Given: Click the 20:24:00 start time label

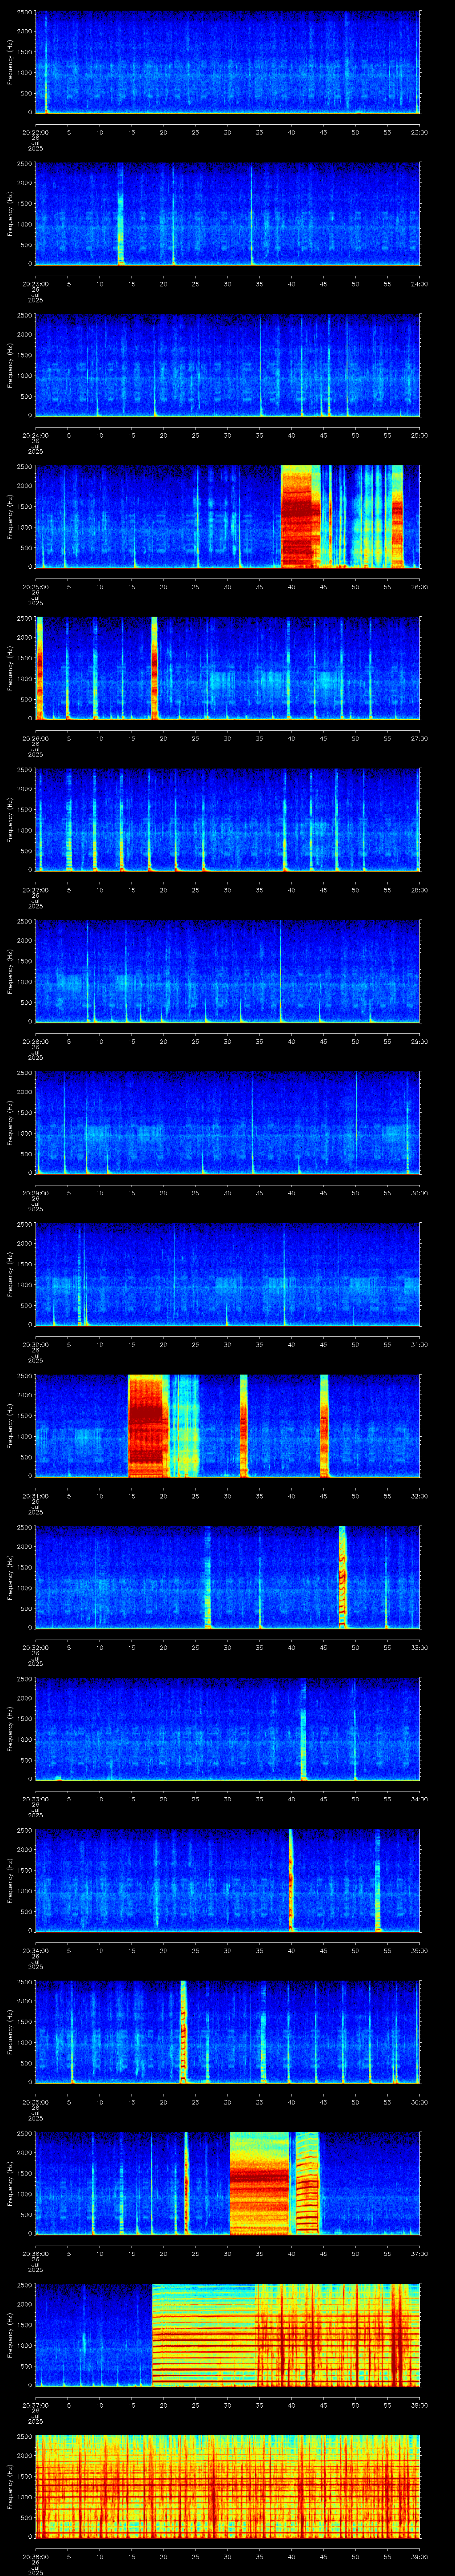Looking at the screenshot, I should pos(35,435).
